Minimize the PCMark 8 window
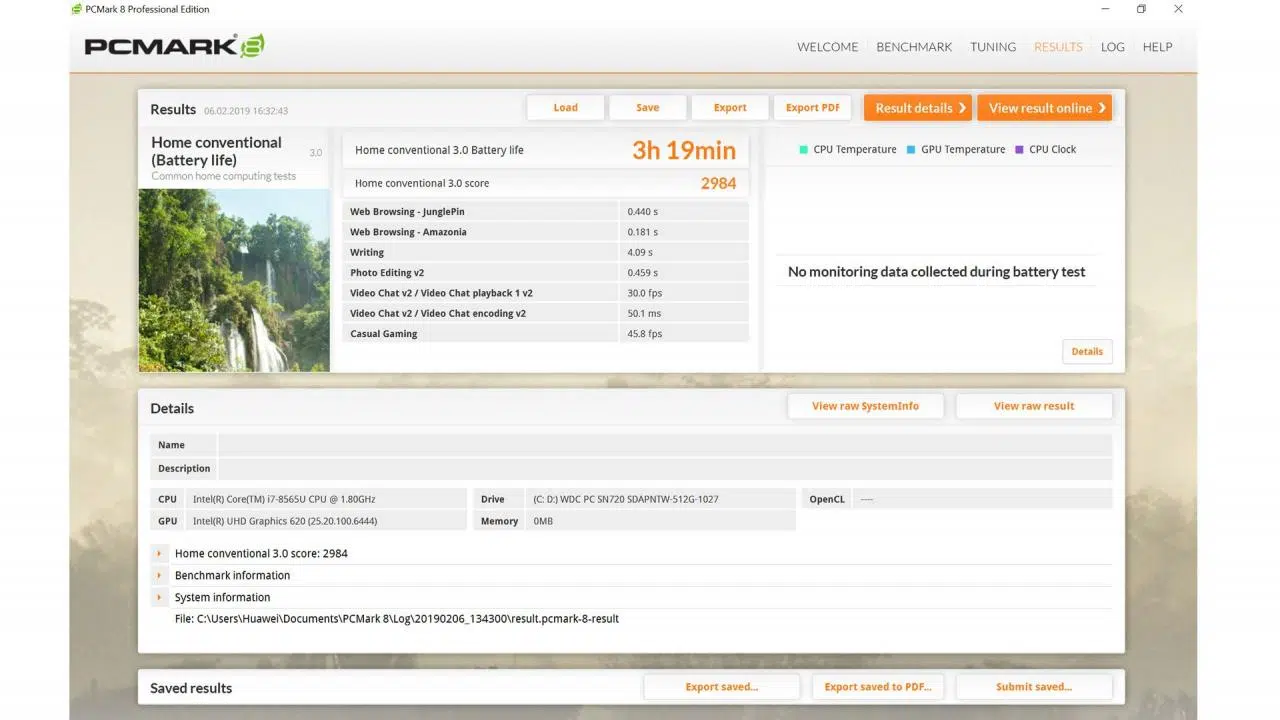The width and height of the screenshot is (1280, 720). click(x=1104, y=9)
